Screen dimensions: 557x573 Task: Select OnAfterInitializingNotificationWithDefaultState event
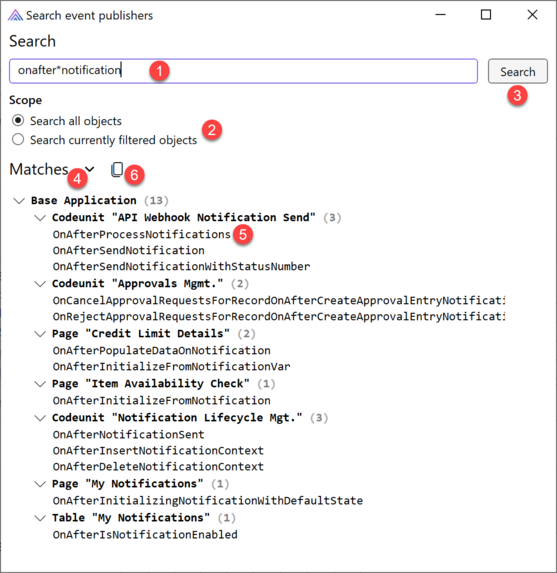point(208,501)
